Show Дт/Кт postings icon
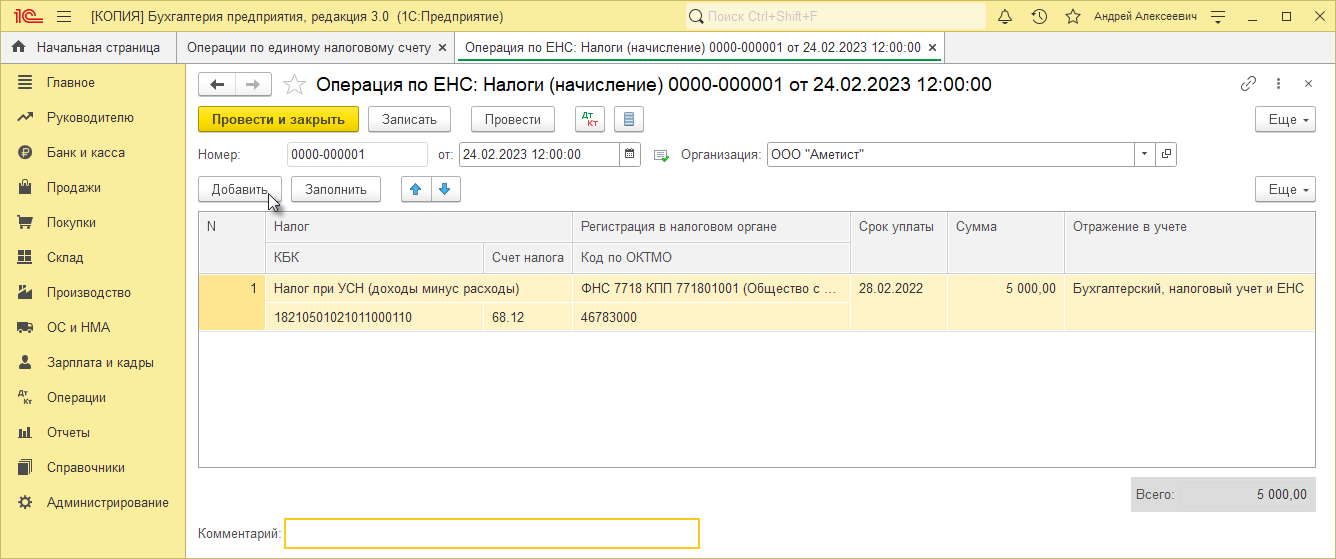 tap(590, 120)
